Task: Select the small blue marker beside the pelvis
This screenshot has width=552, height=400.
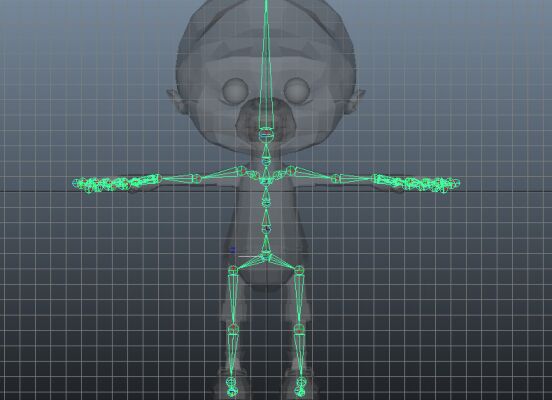Action: point(232,250)
